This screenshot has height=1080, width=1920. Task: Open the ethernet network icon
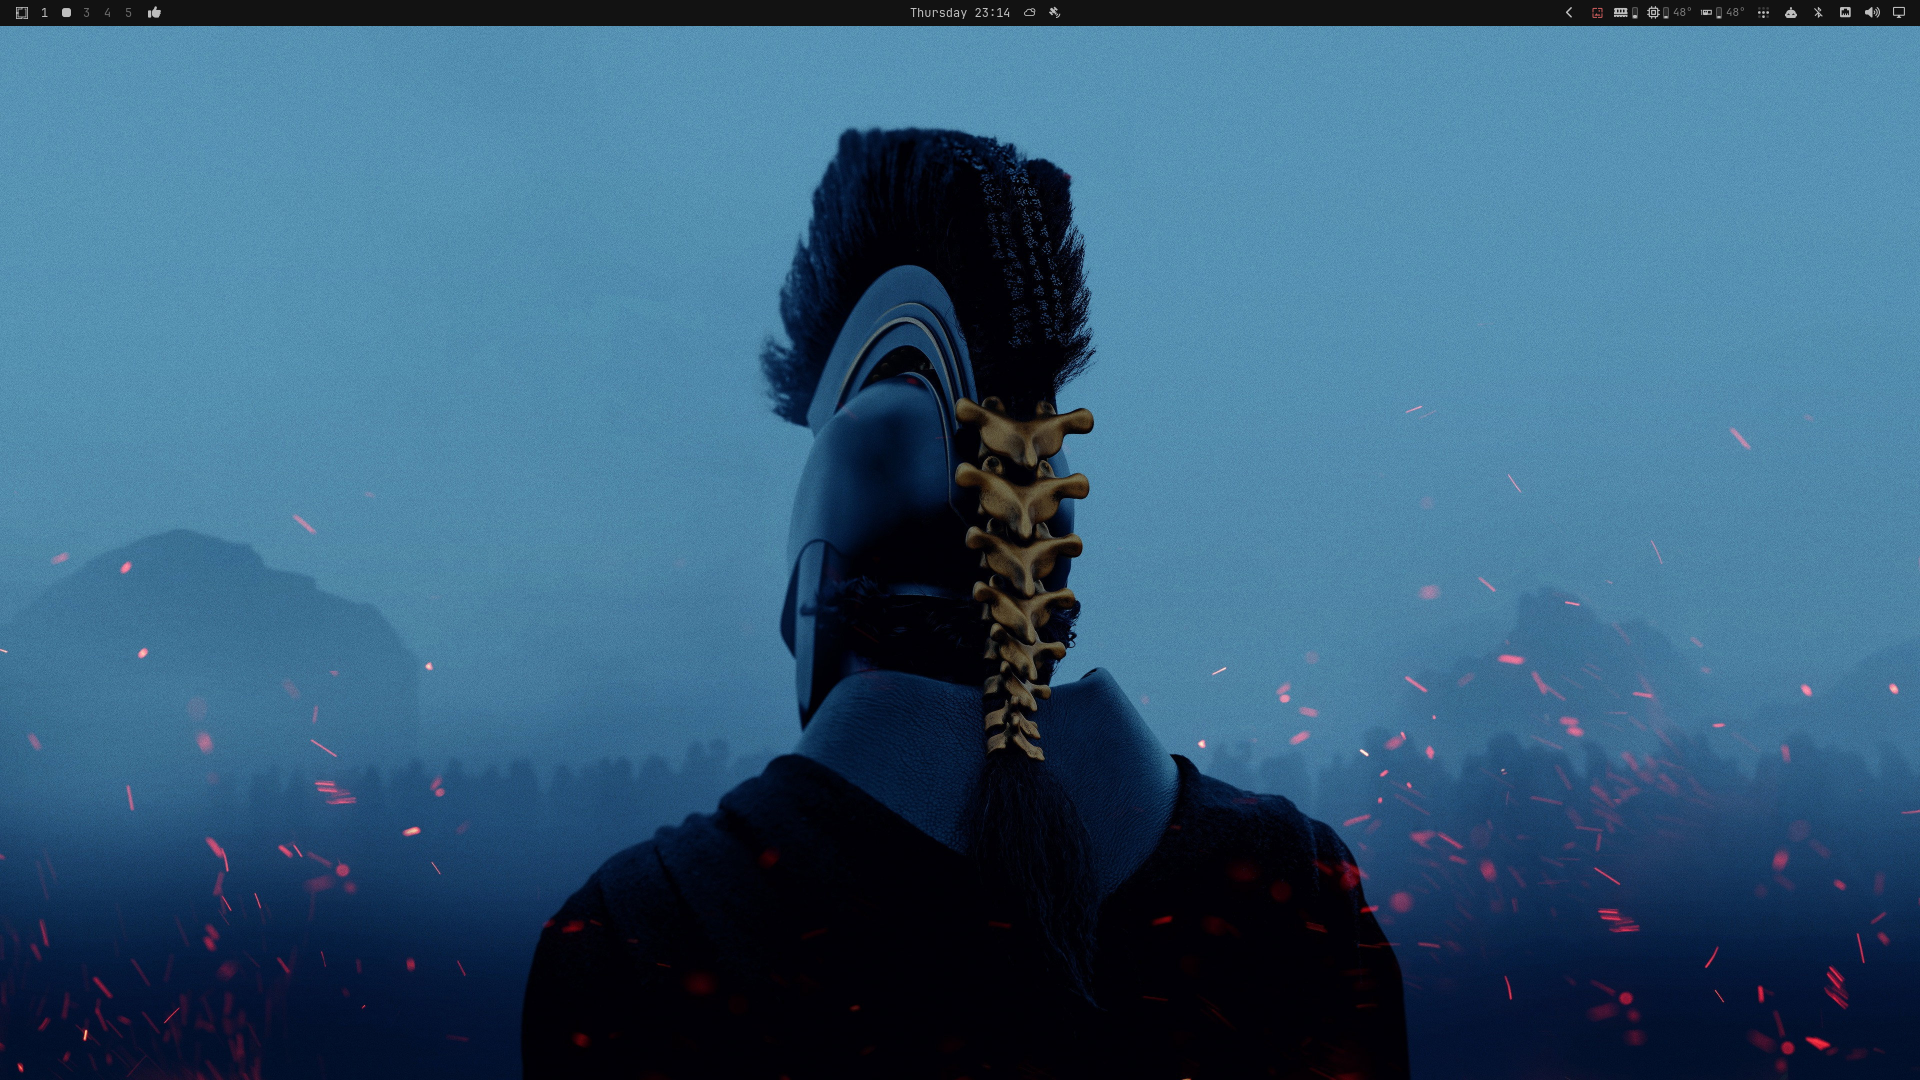[1845, 13]
